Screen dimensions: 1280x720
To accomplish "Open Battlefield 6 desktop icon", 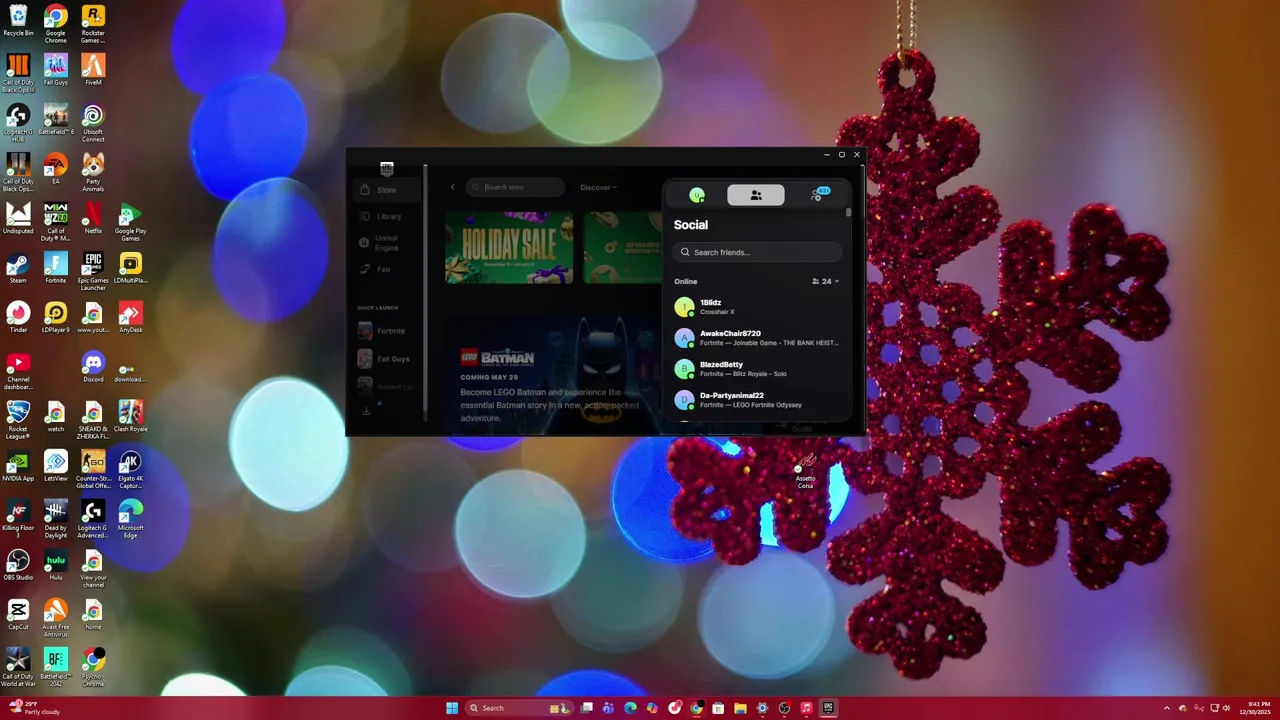I will 55,119.
